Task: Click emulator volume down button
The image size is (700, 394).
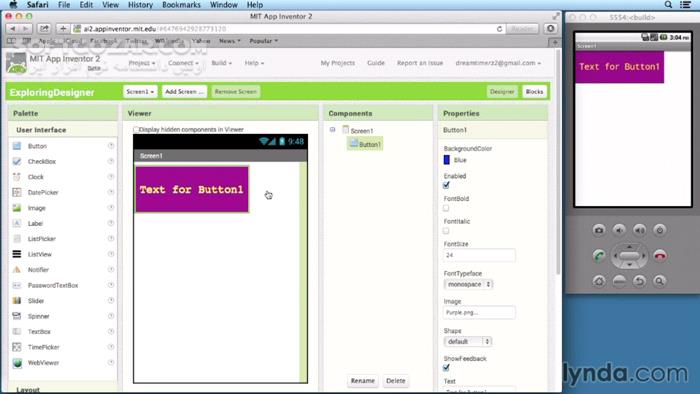Action: click(x=619, y=230)
